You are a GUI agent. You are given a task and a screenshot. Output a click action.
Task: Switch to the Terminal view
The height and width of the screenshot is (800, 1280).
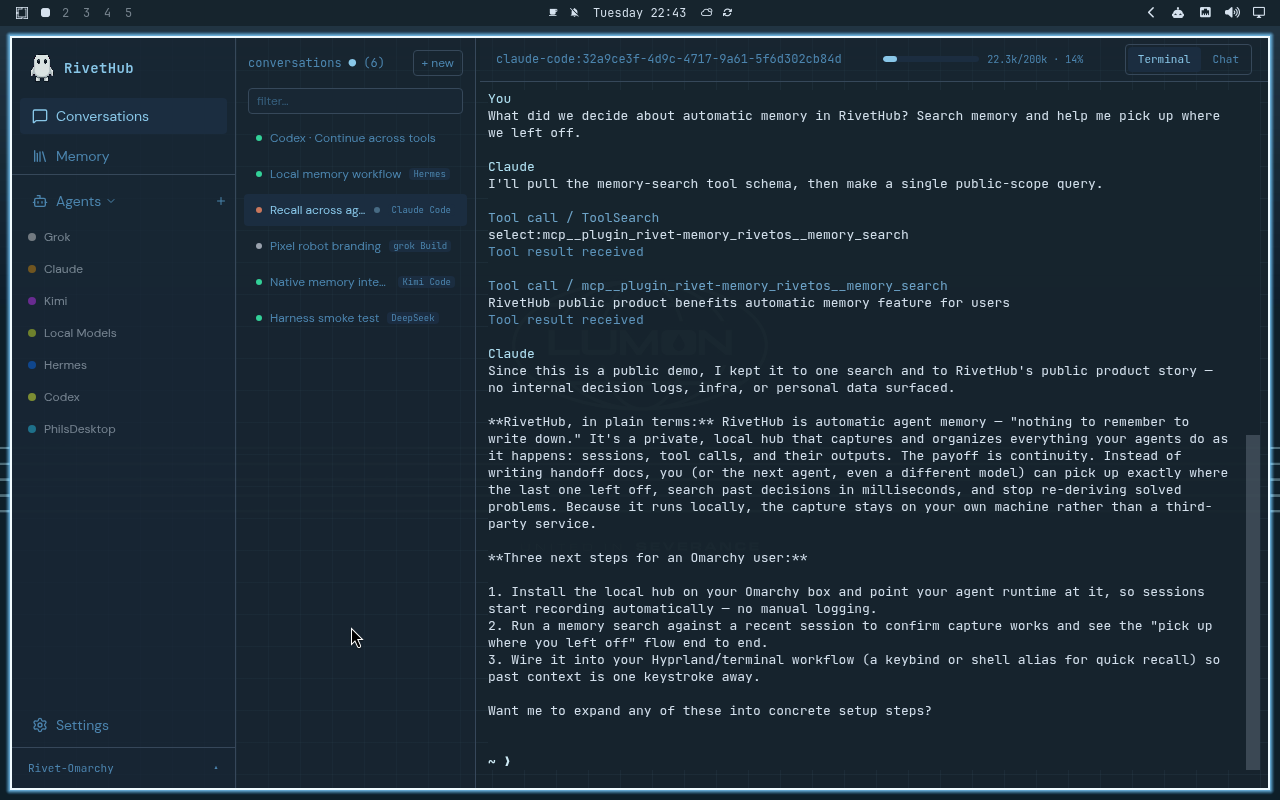point(1164,59)
